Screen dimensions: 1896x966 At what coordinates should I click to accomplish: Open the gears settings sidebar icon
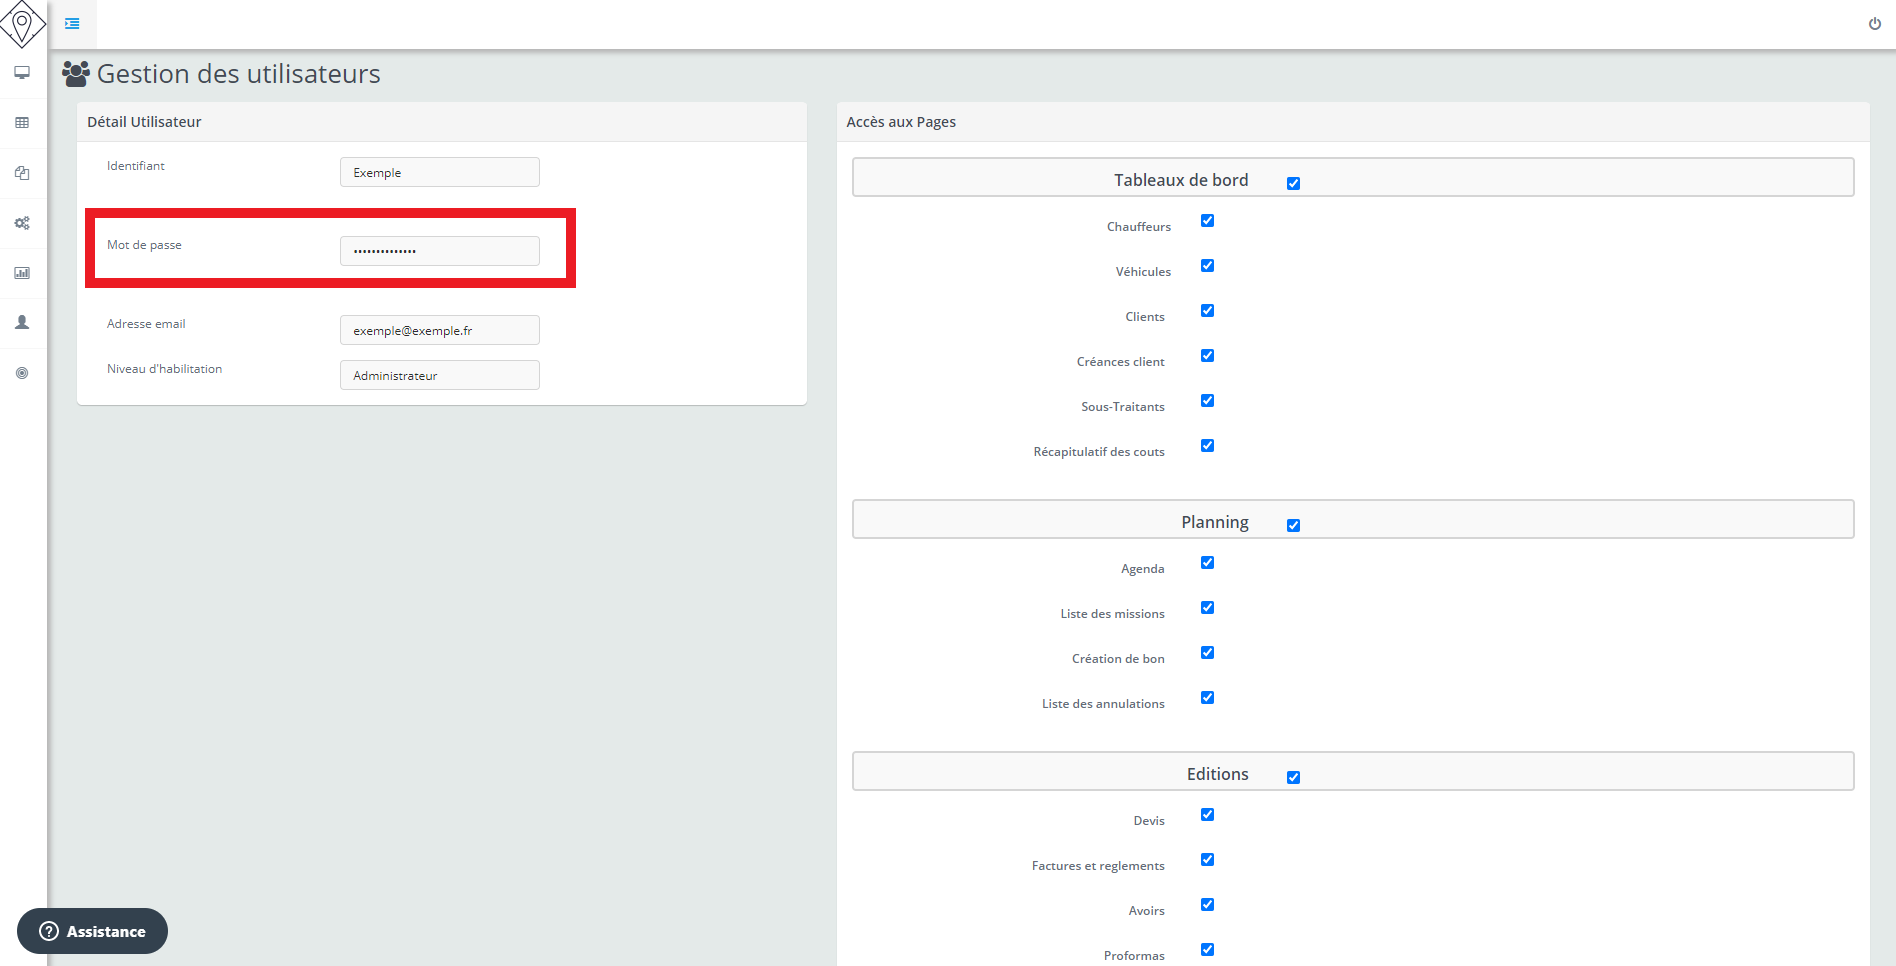coord(22,223)
